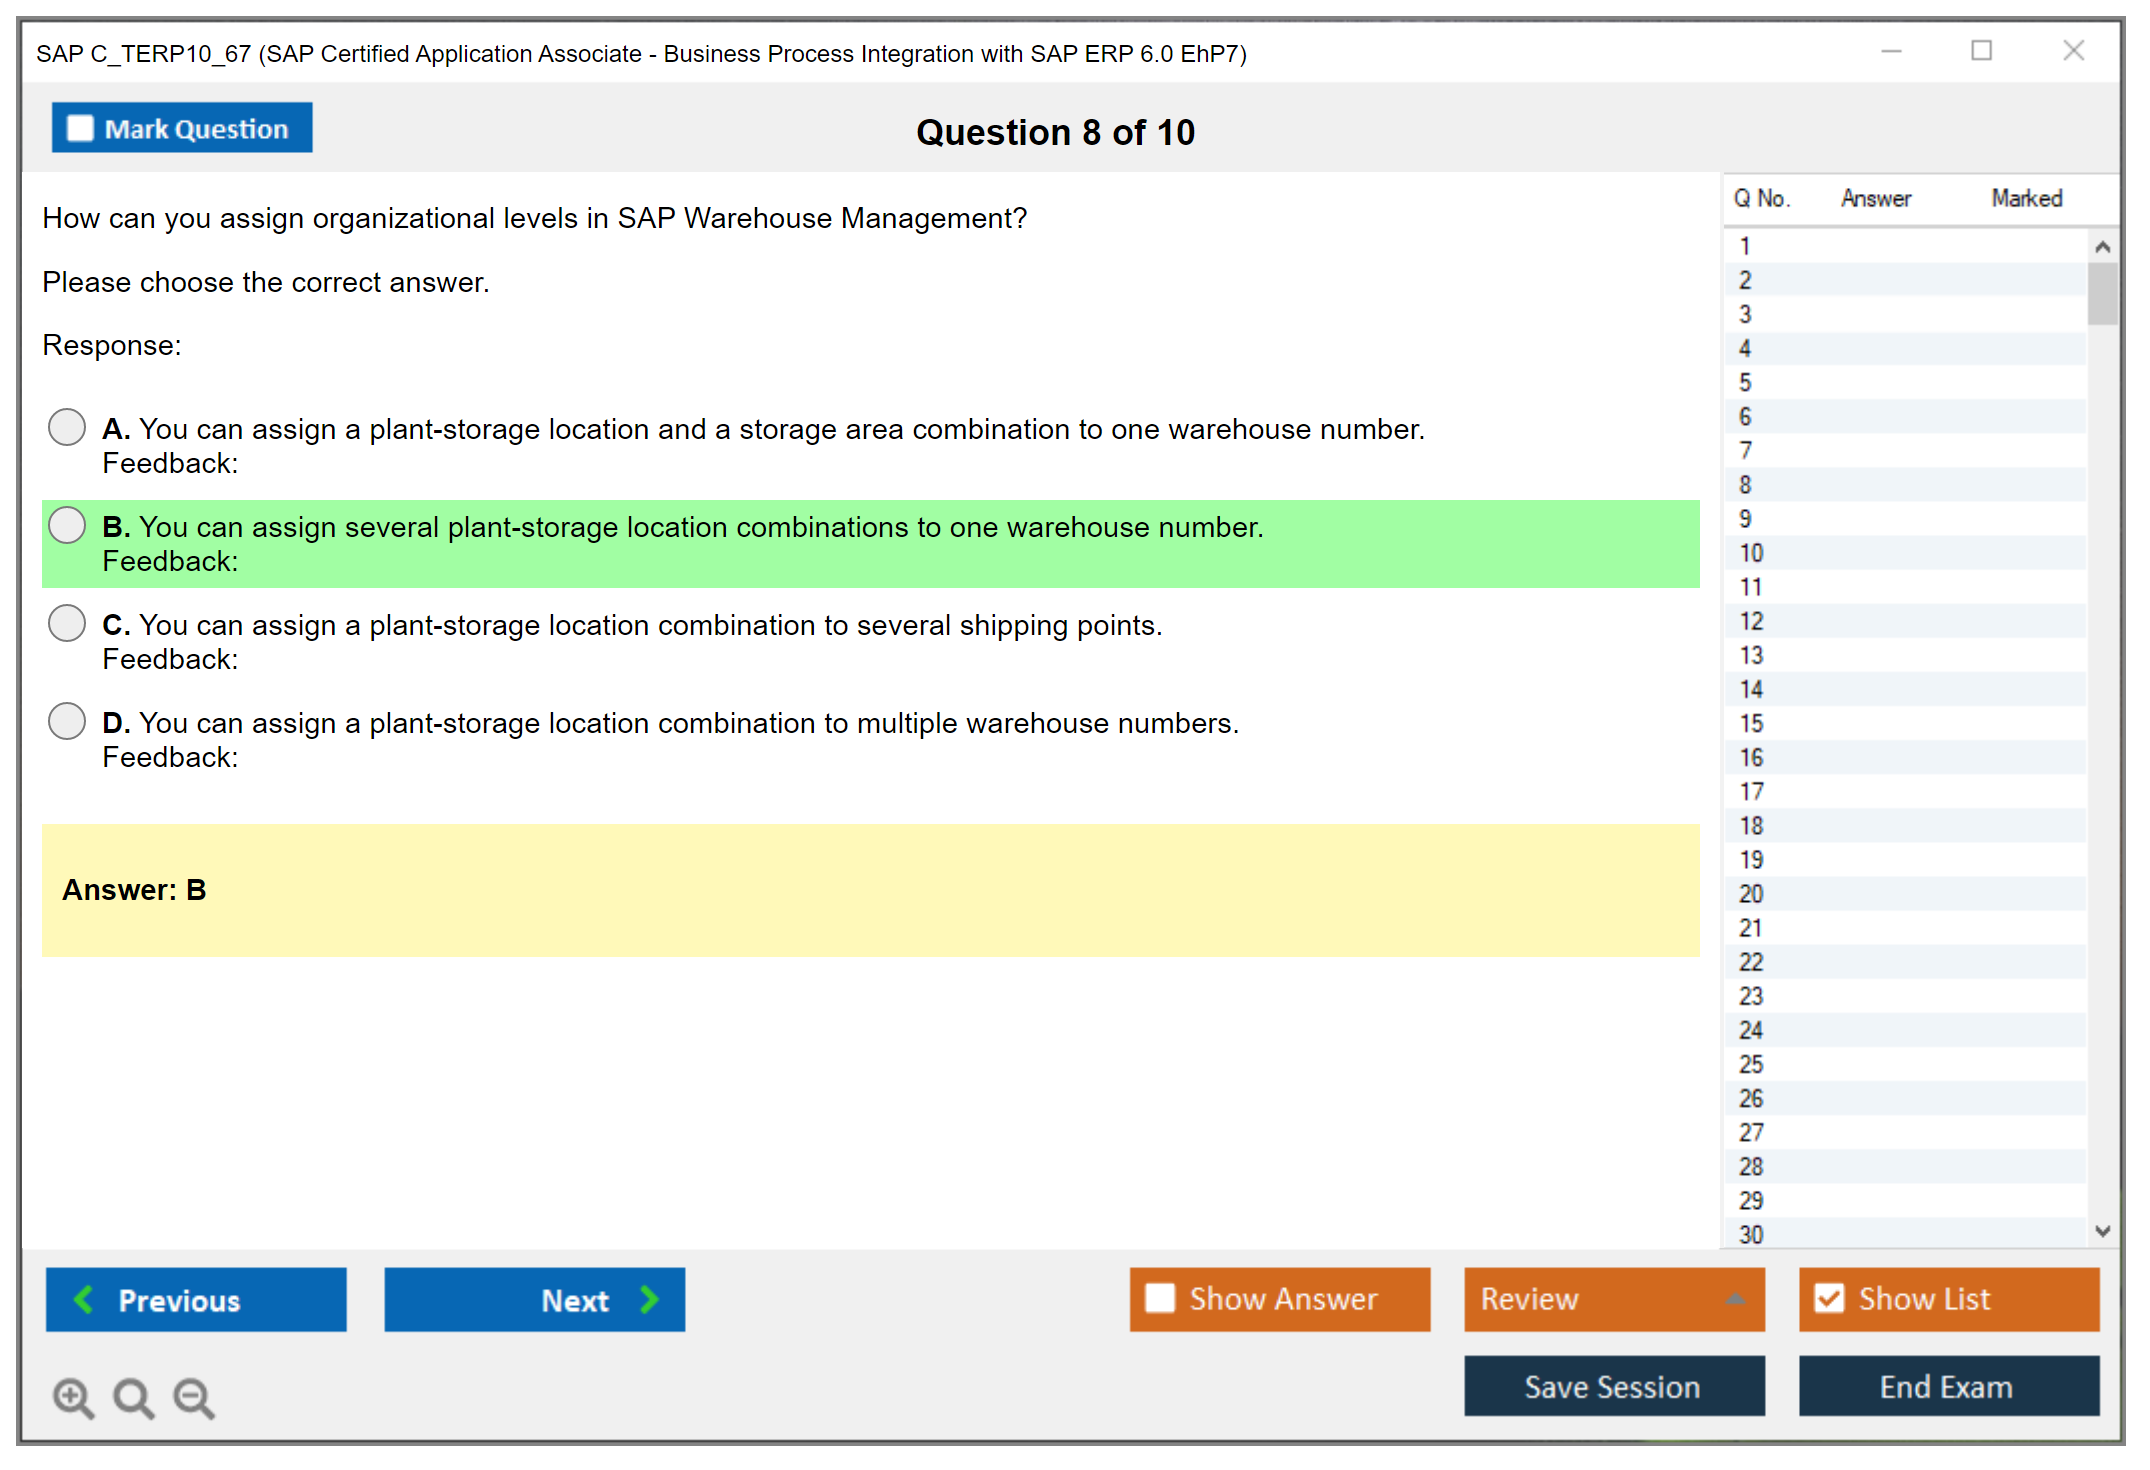Choose option D radio button
Viewport: 2150px width, 1470px height.
[67, 721]
